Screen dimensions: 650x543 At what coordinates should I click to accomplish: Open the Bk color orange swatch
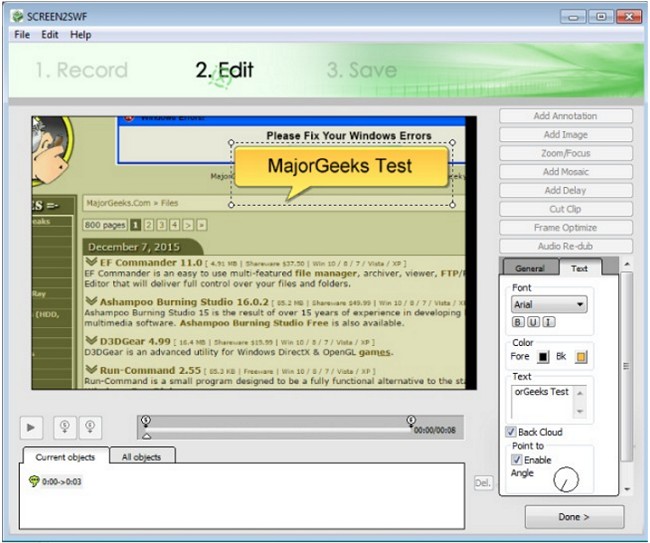(x=581, y=356)
